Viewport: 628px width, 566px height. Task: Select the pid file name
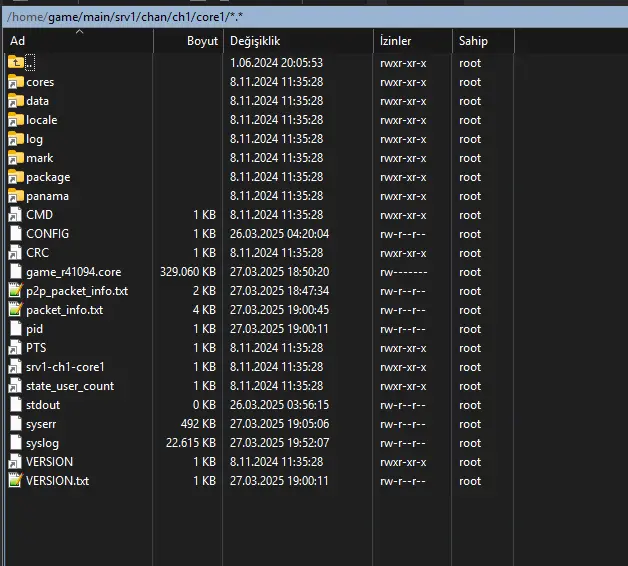34,329
